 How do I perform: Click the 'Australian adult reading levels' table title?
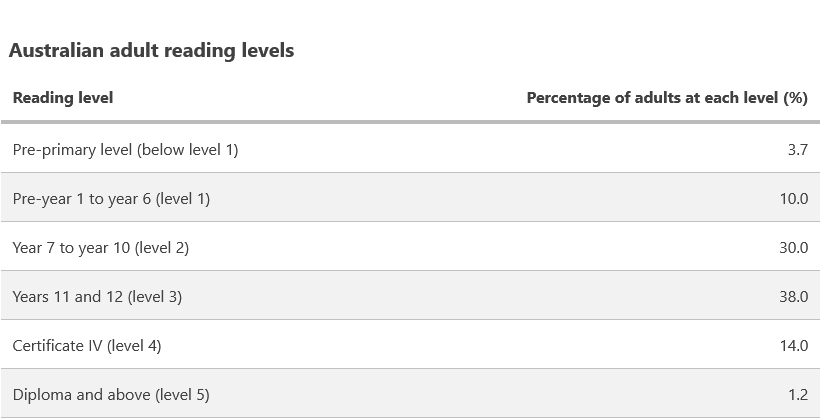coord(151,50)
